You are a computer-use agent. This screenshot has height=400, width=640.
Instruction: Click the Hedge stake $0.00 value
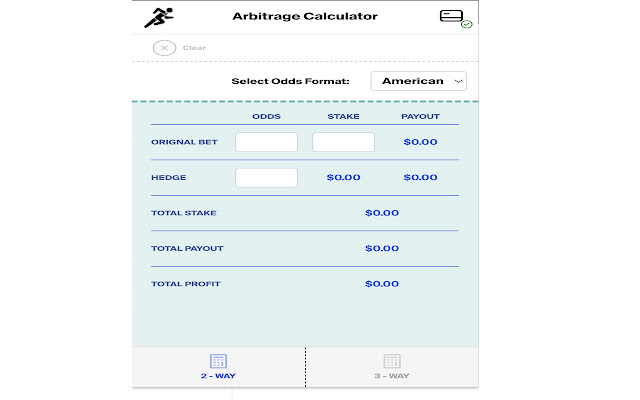pyautogui.click(x=343, y=178)
